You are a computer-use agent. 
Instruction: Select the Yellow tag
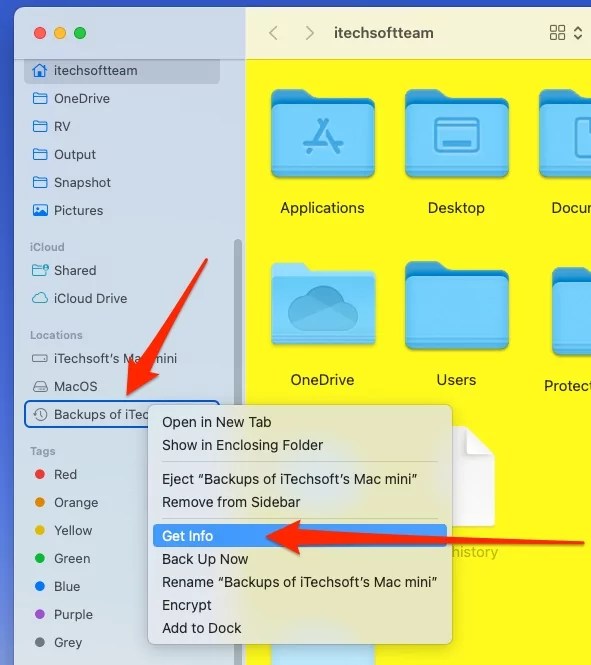63,530
